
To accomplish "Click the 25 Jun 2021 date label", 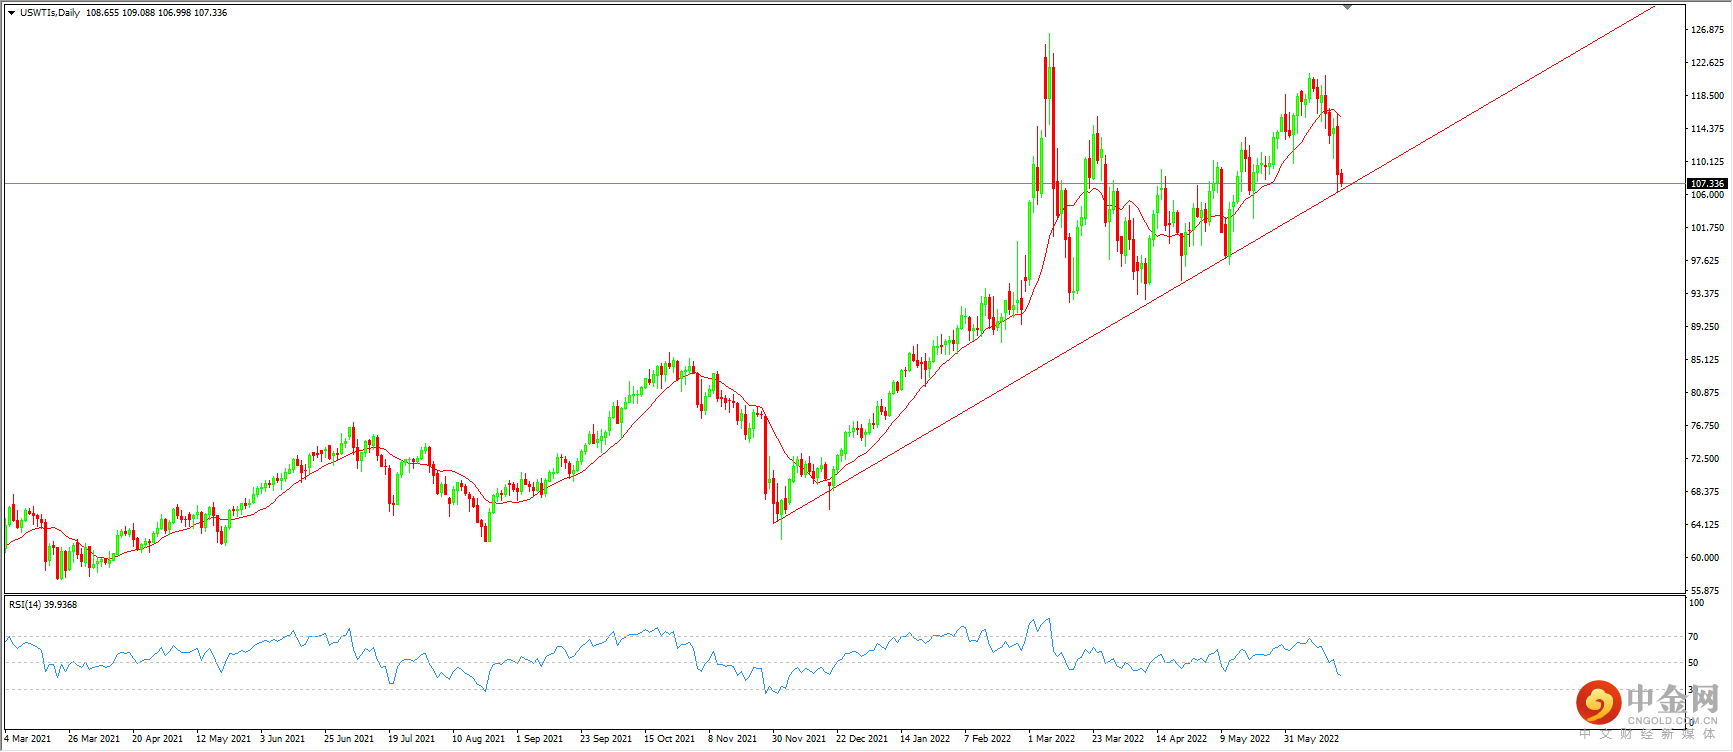I will (349, 739).
